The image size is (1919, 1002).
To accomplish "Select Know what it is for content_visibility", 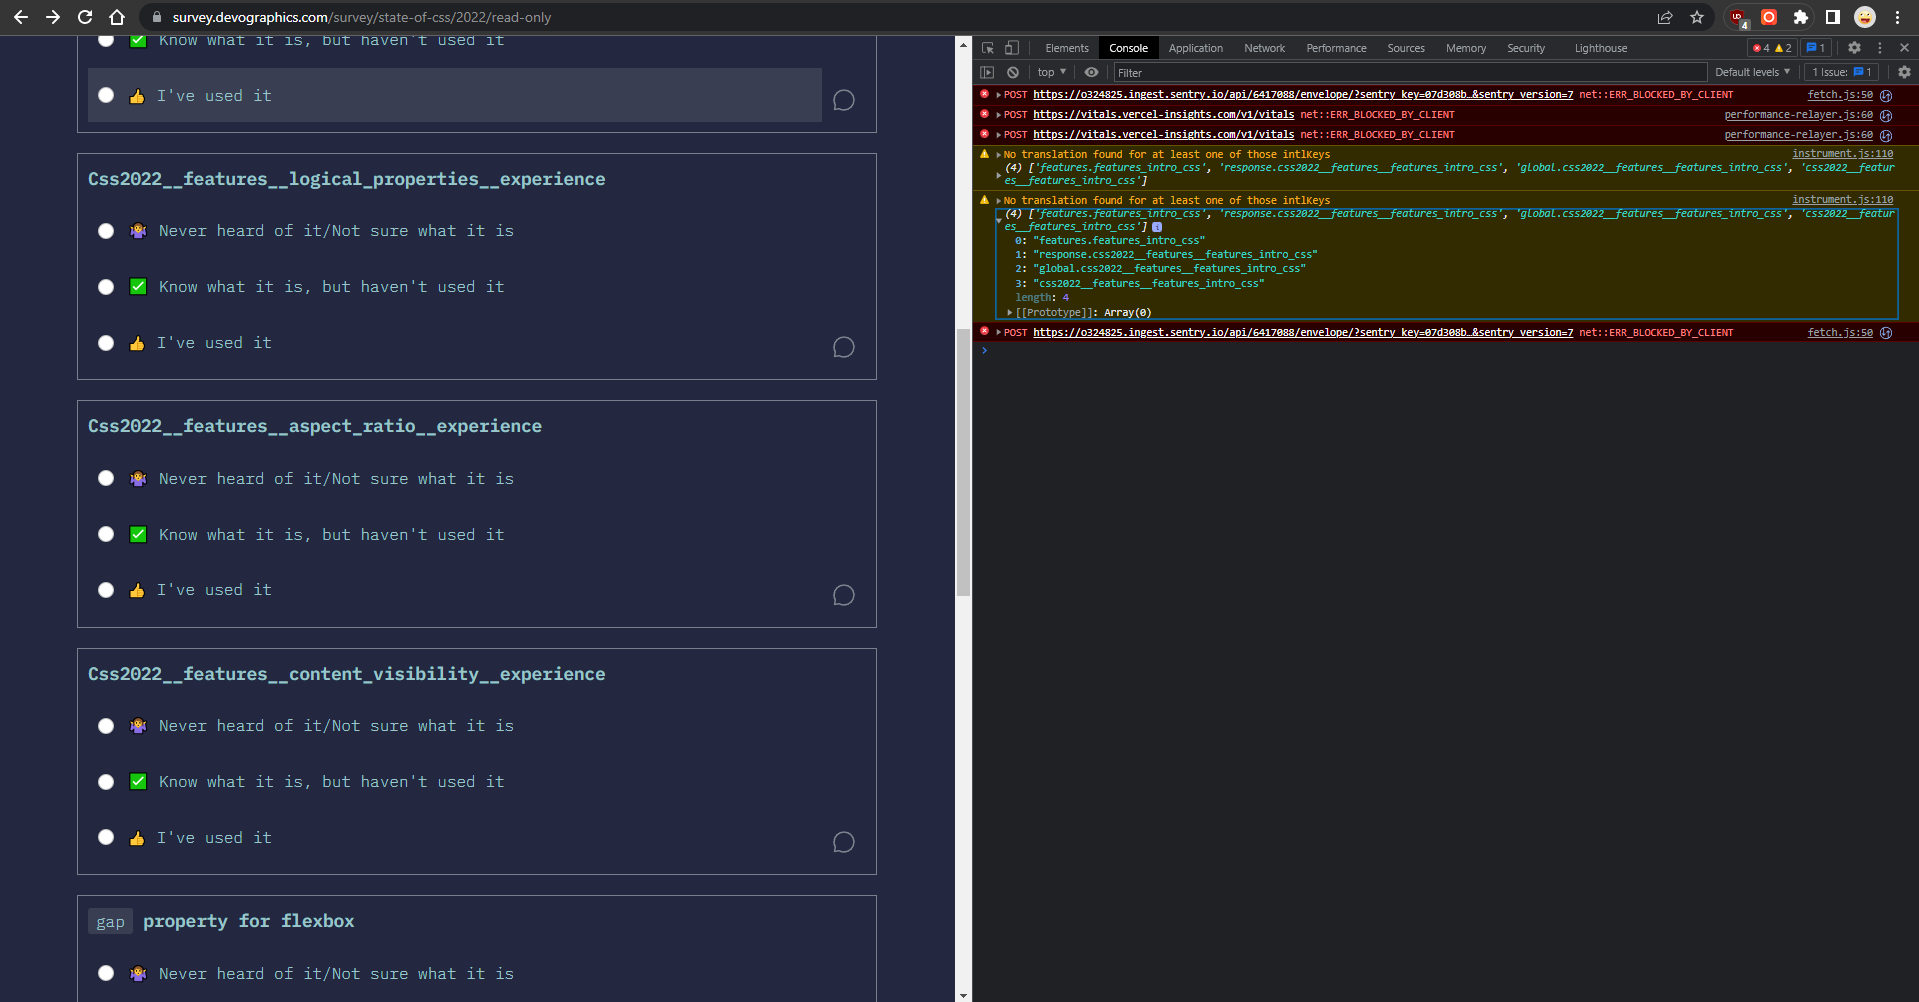I will coord(106,782).
